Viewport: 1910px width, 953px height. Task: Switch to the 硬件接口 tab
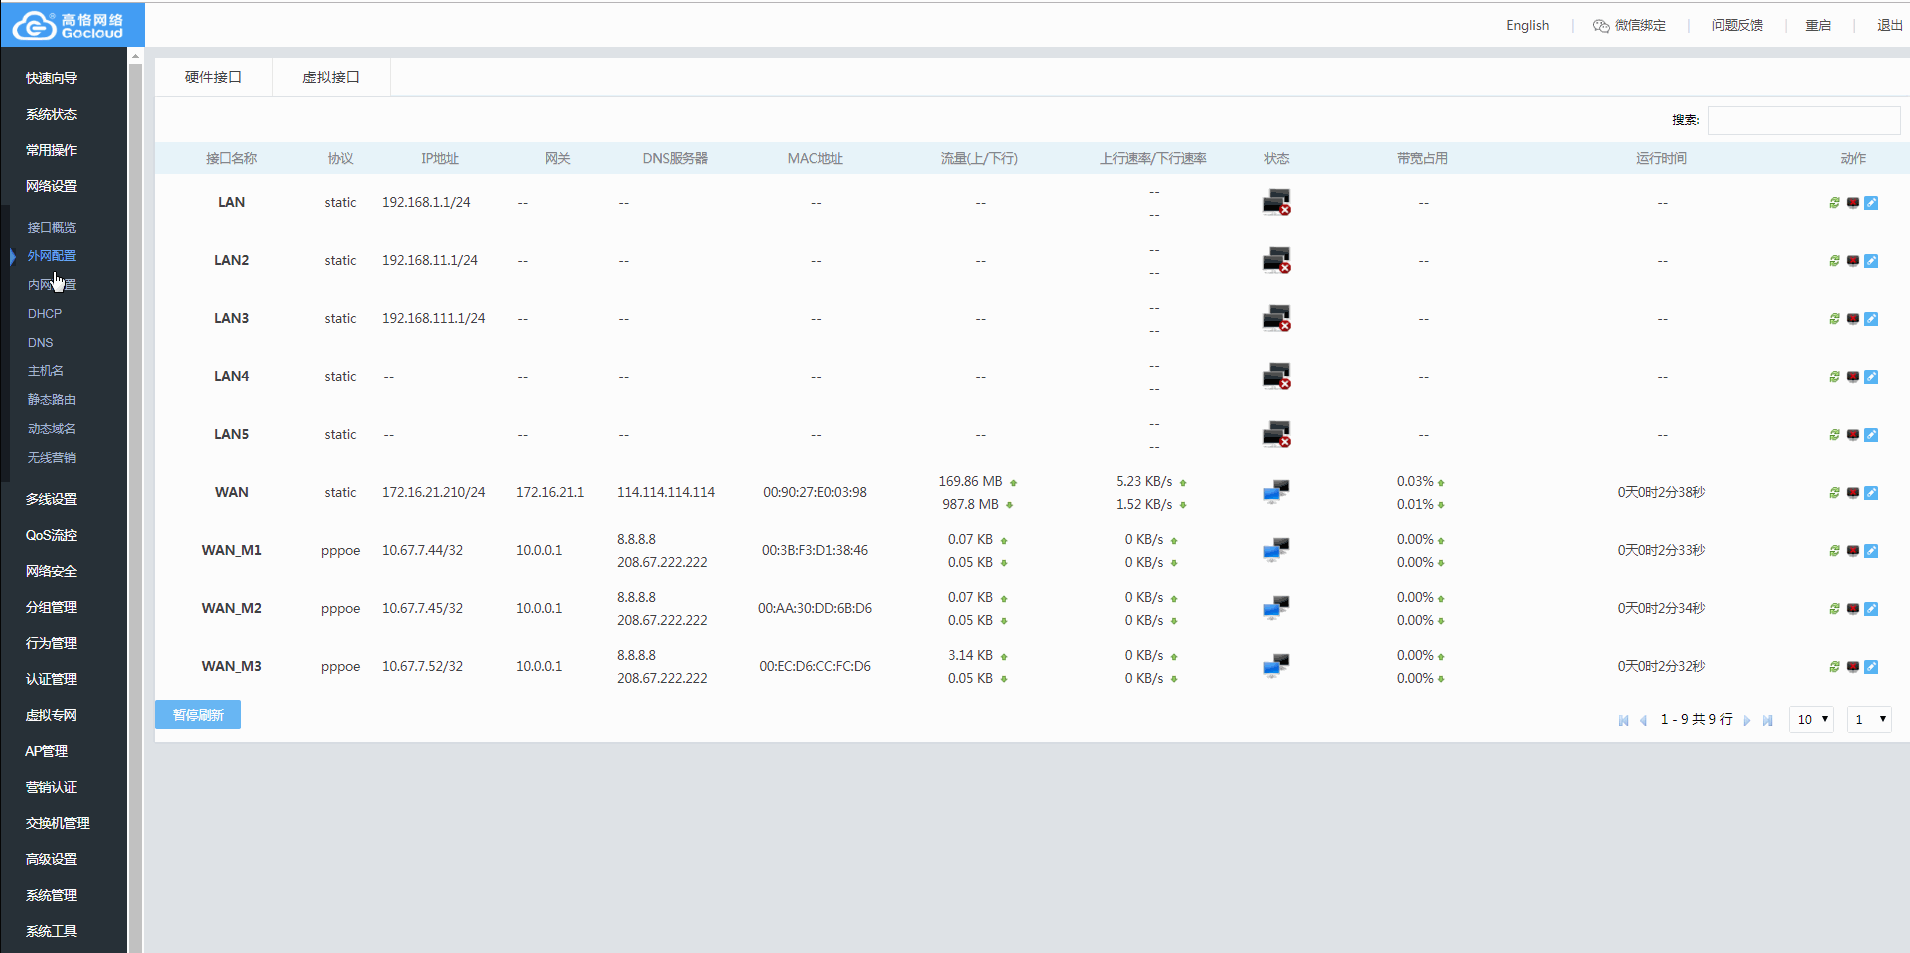click(213, 77)
